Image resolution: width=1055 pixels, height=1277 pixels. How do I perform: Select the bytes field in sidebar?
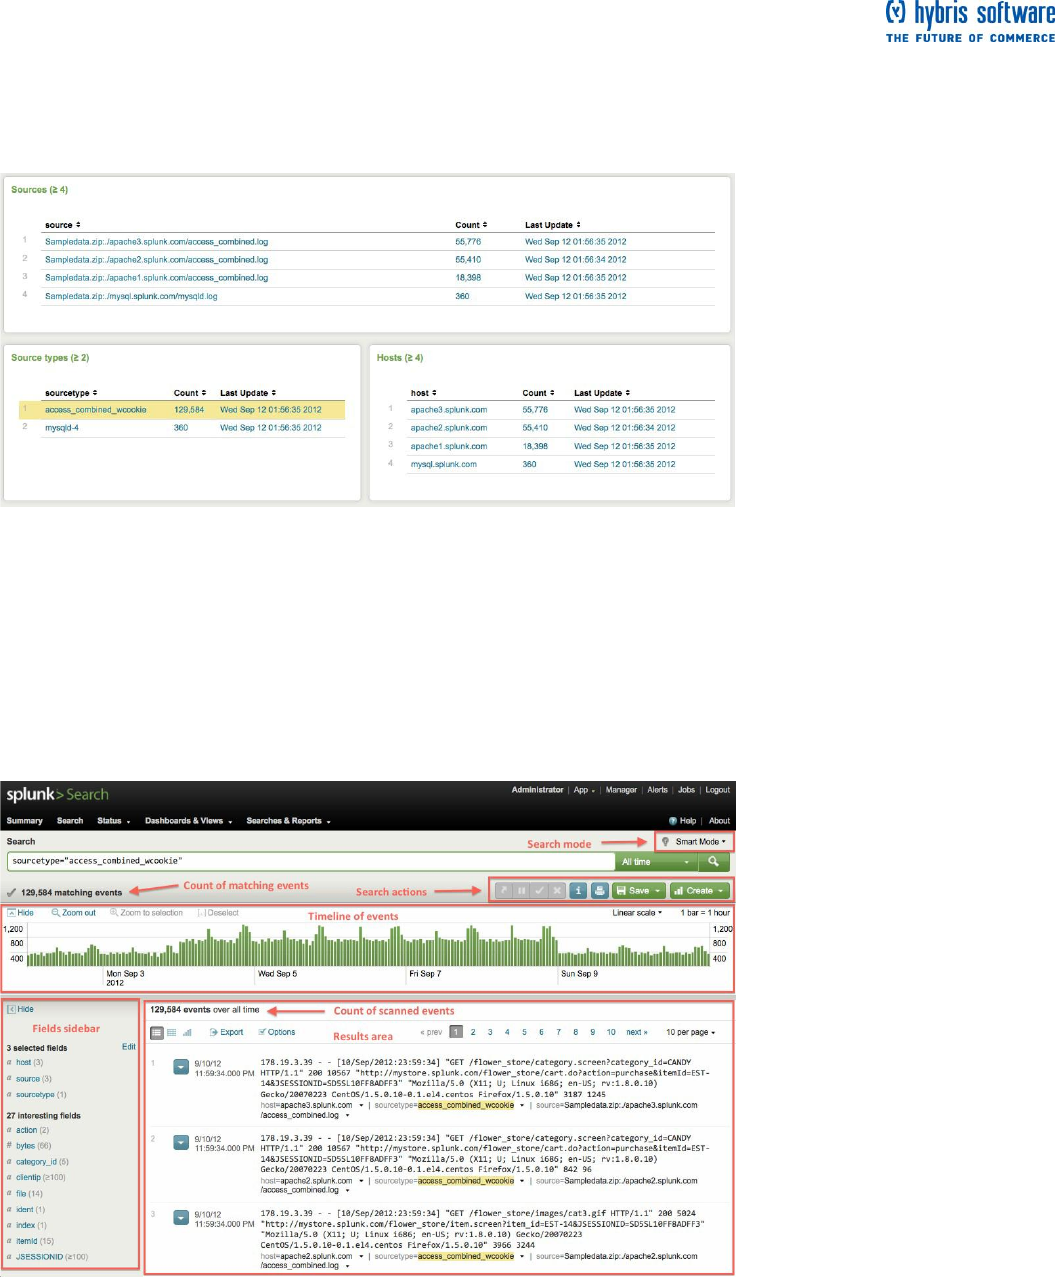pyautogui.click(x=25, y=1146)
